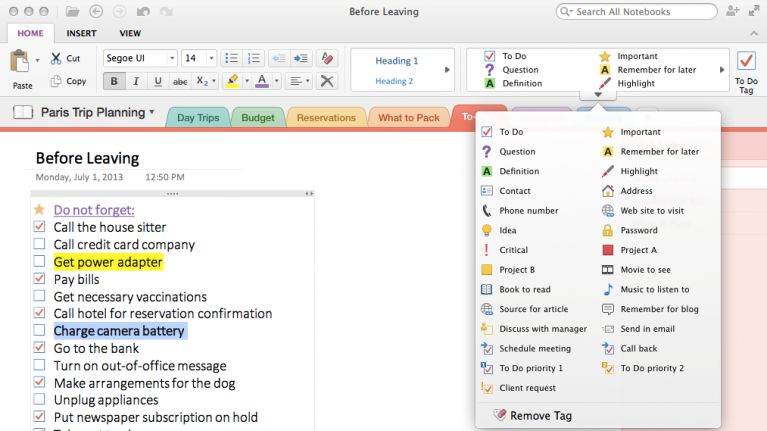Click the numbered list icon

(x=254, y=58)
